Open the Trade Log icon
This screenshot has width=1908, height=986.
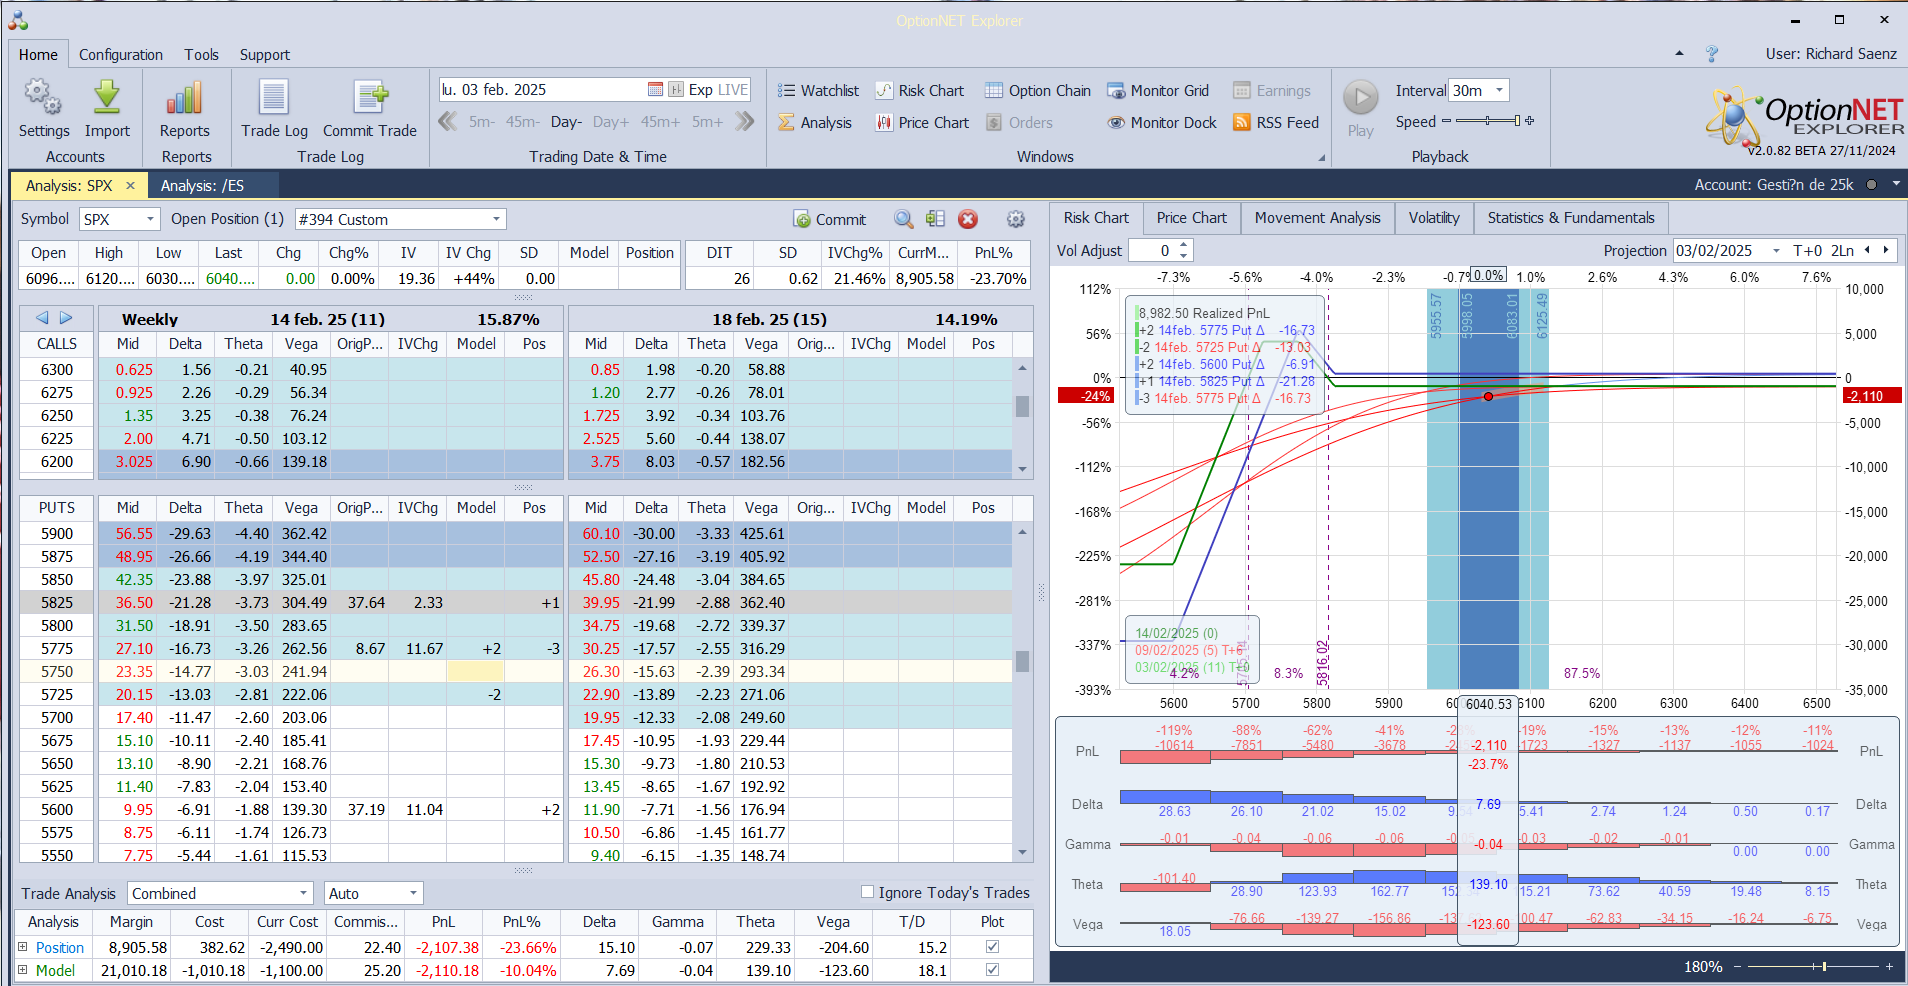tap(274, 98)
